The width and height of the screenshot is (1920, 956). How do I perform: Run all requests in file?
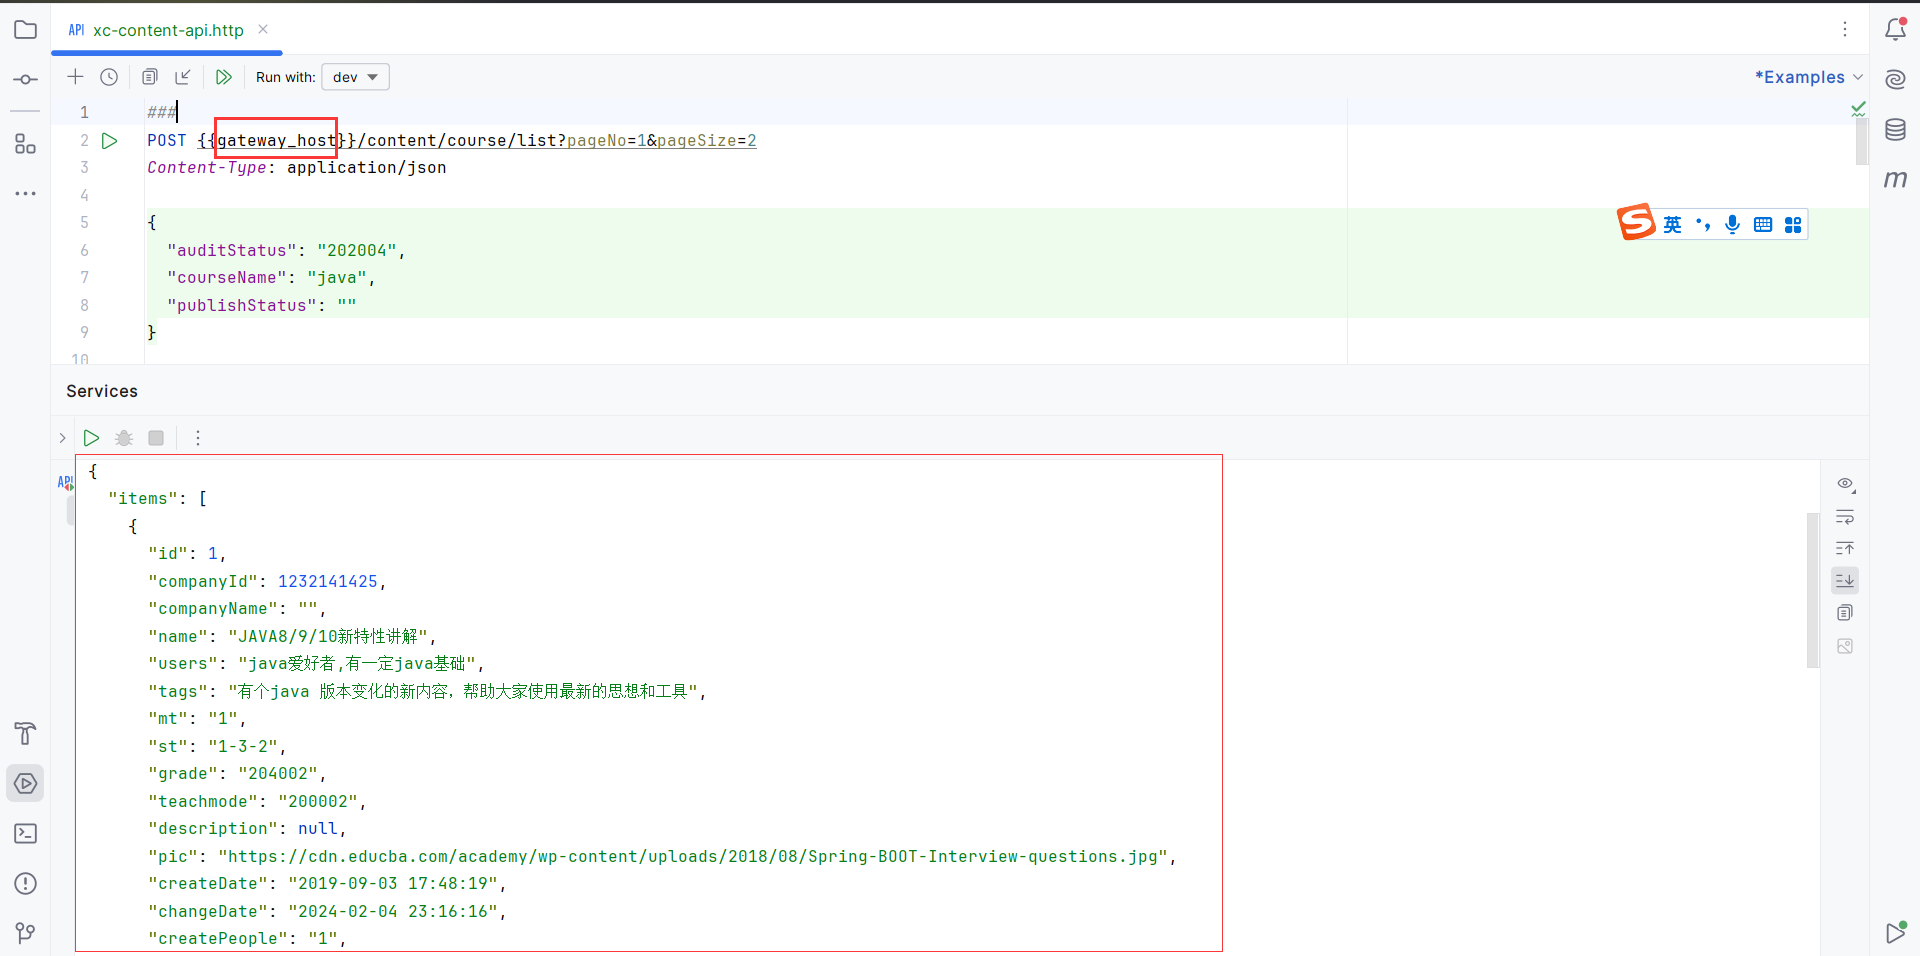click(224, 77)
